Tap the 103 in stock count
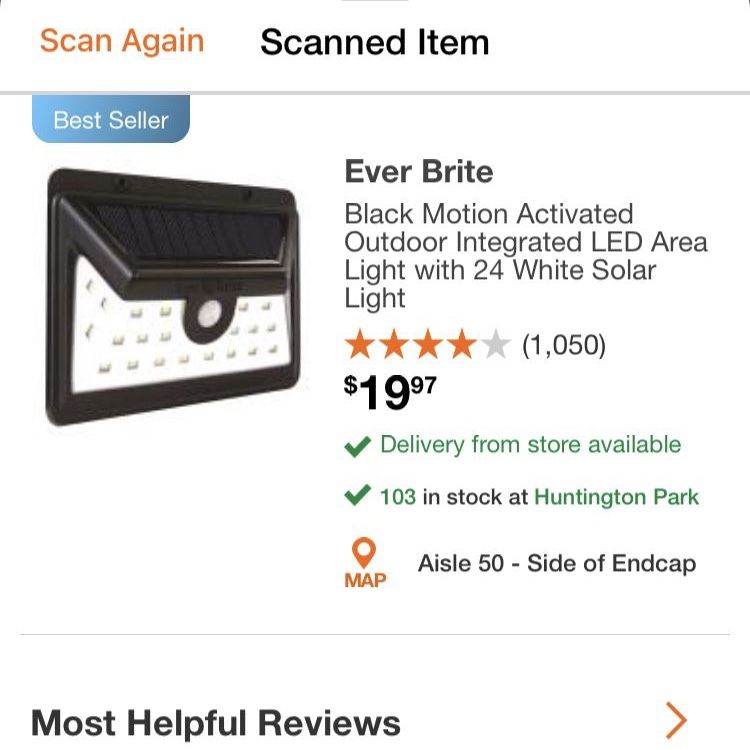750x750 pixels. coord(397,497)
